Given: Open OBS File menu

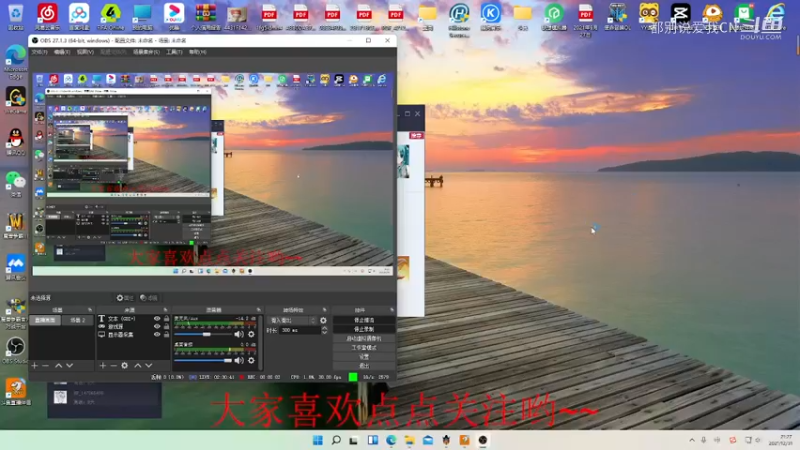Looking at the screenshot, I should click(39, 52).
